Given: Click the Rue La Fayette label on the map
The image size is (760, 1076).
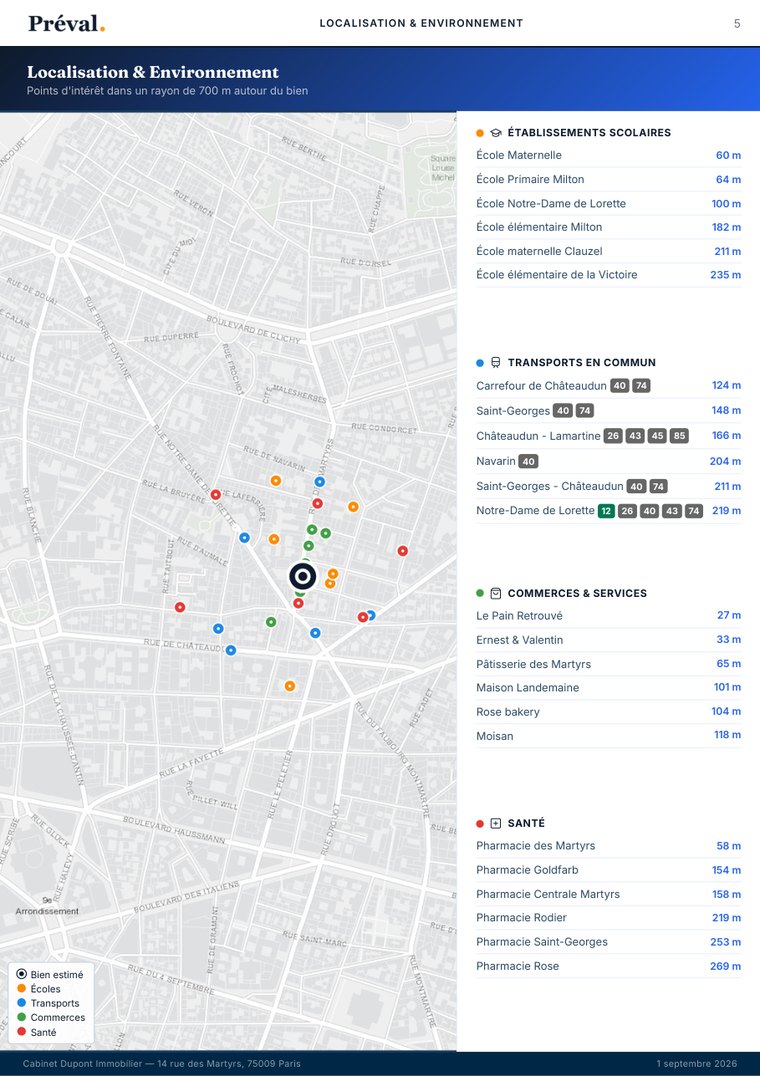Looking at the screenshot, I should coord(191,763).
